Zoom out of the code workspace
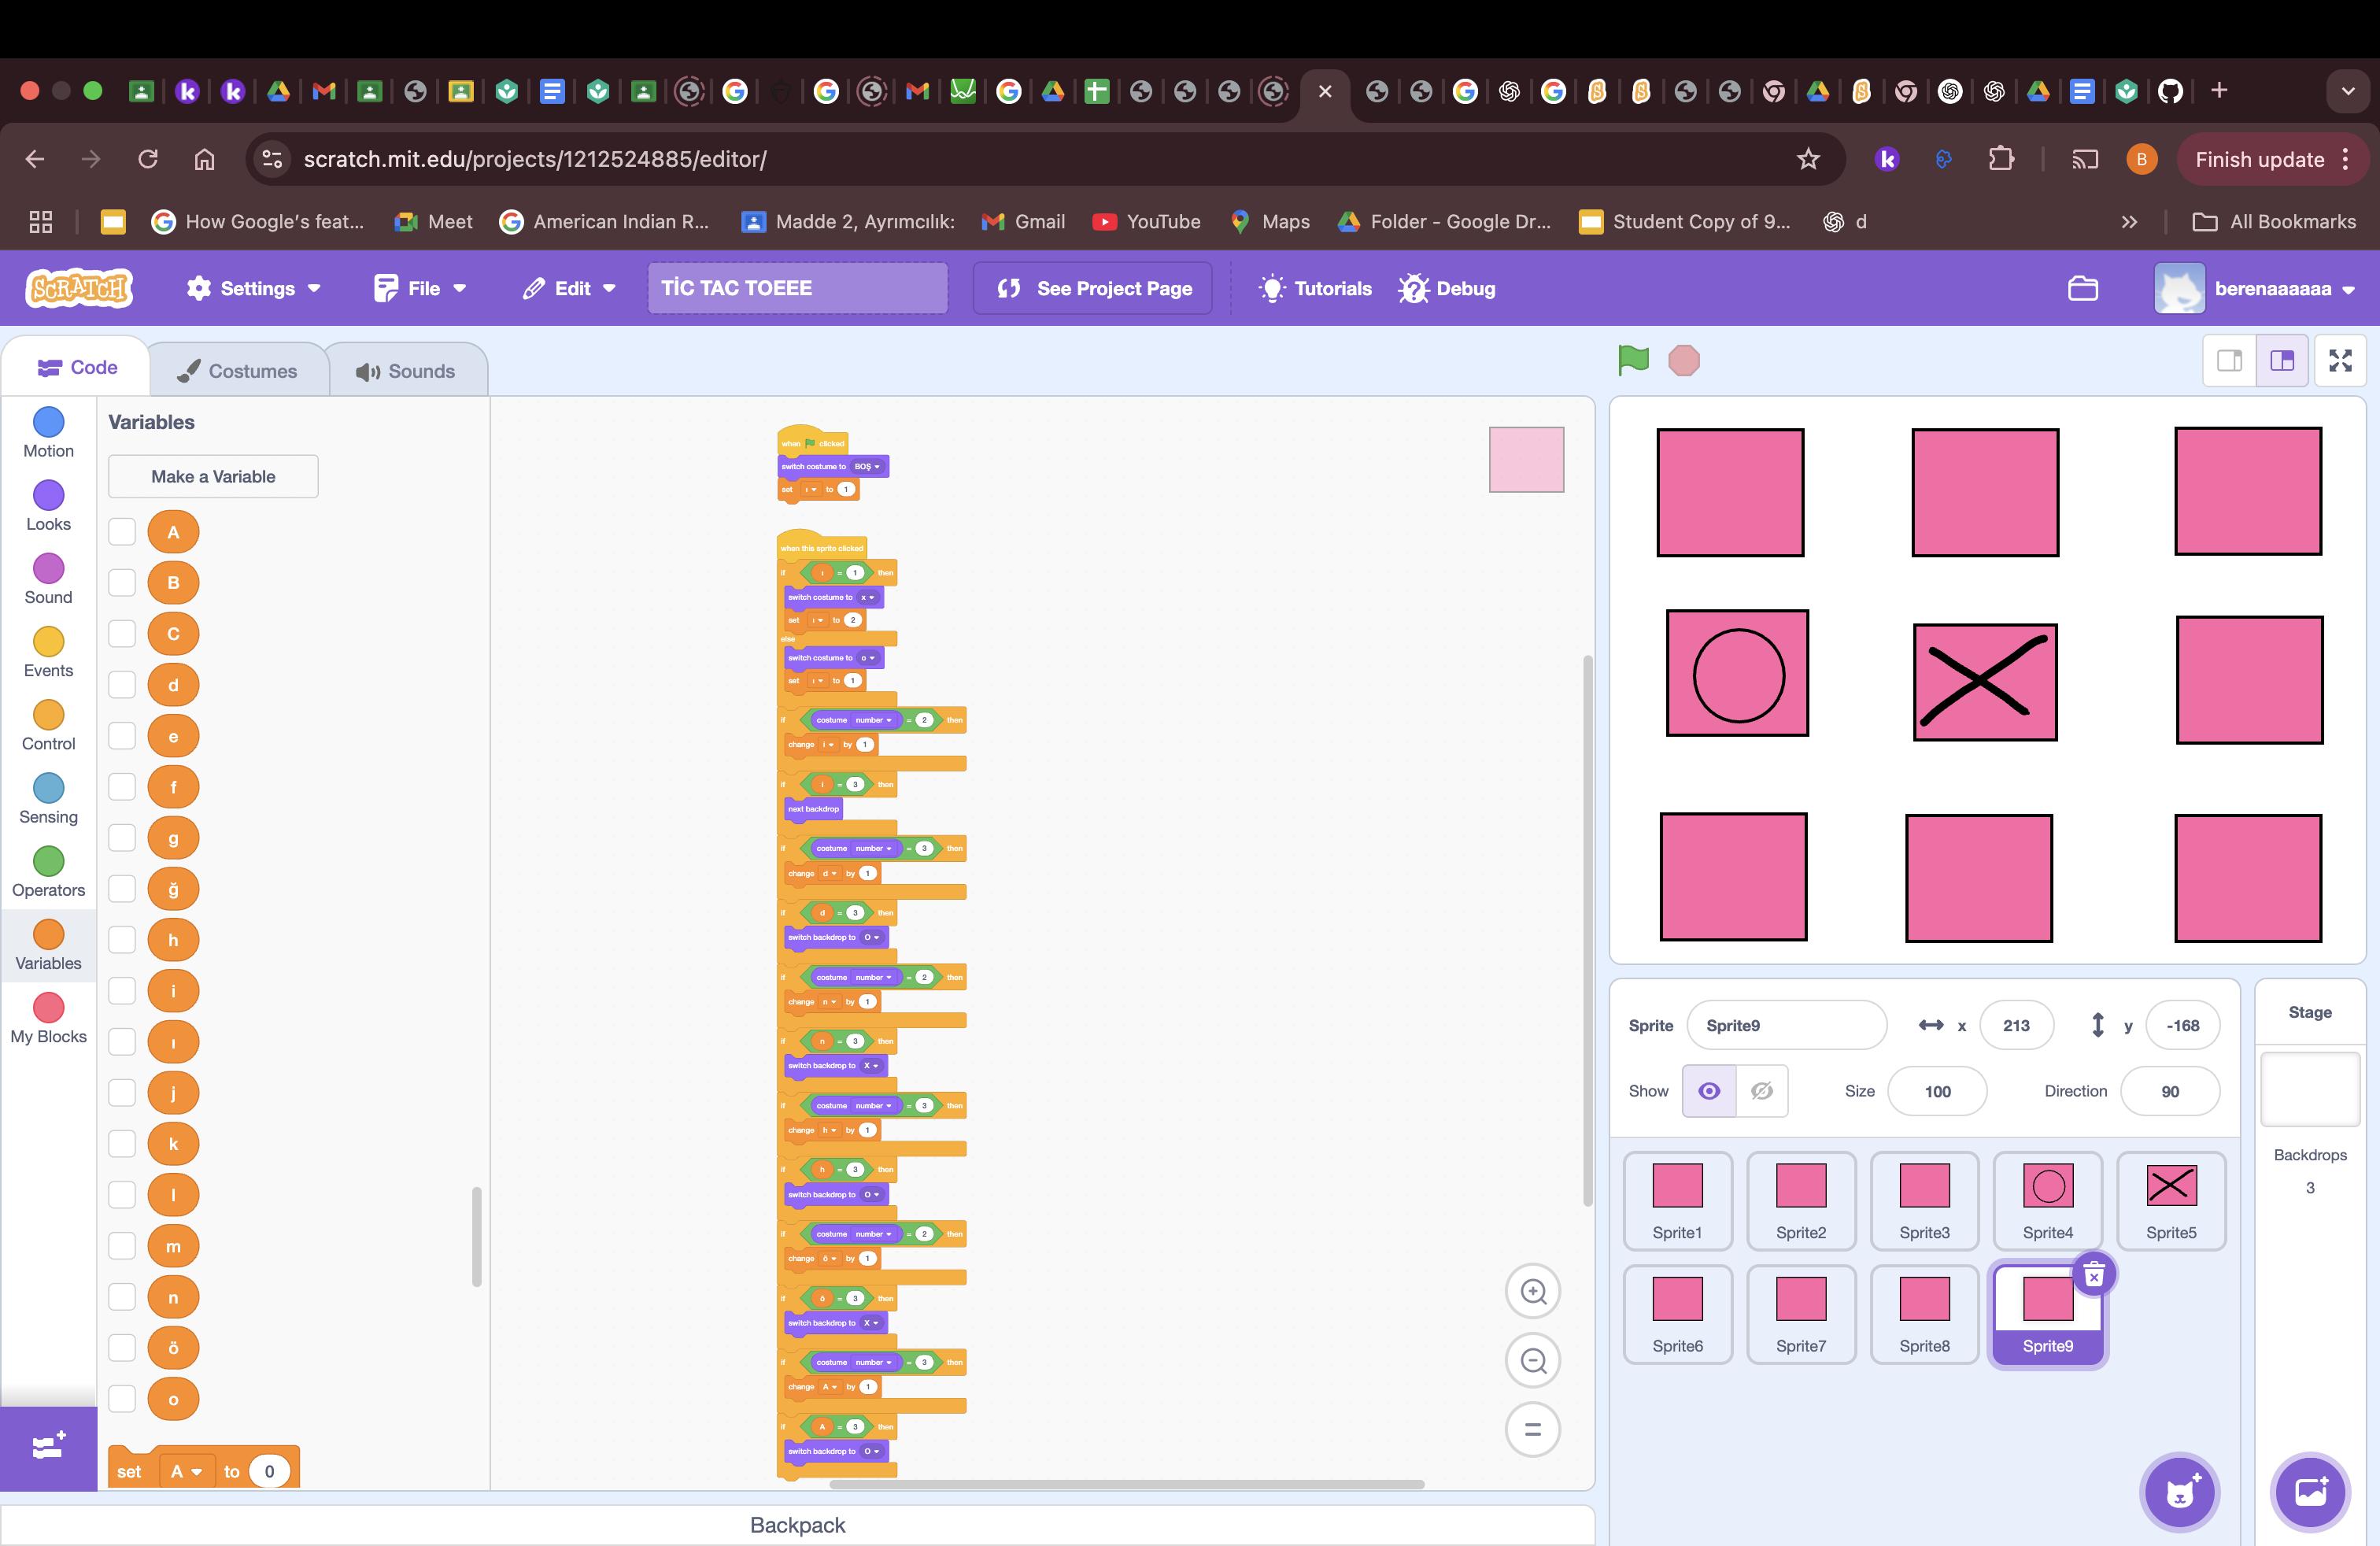This screenshot has width=2380, height=1546. (x=1532, y=1360)
